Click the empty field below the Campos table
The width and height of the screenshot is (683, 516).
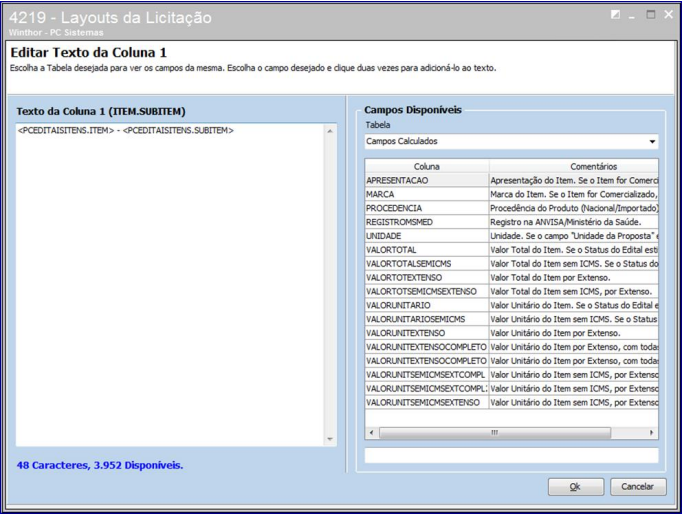[511, 455]
